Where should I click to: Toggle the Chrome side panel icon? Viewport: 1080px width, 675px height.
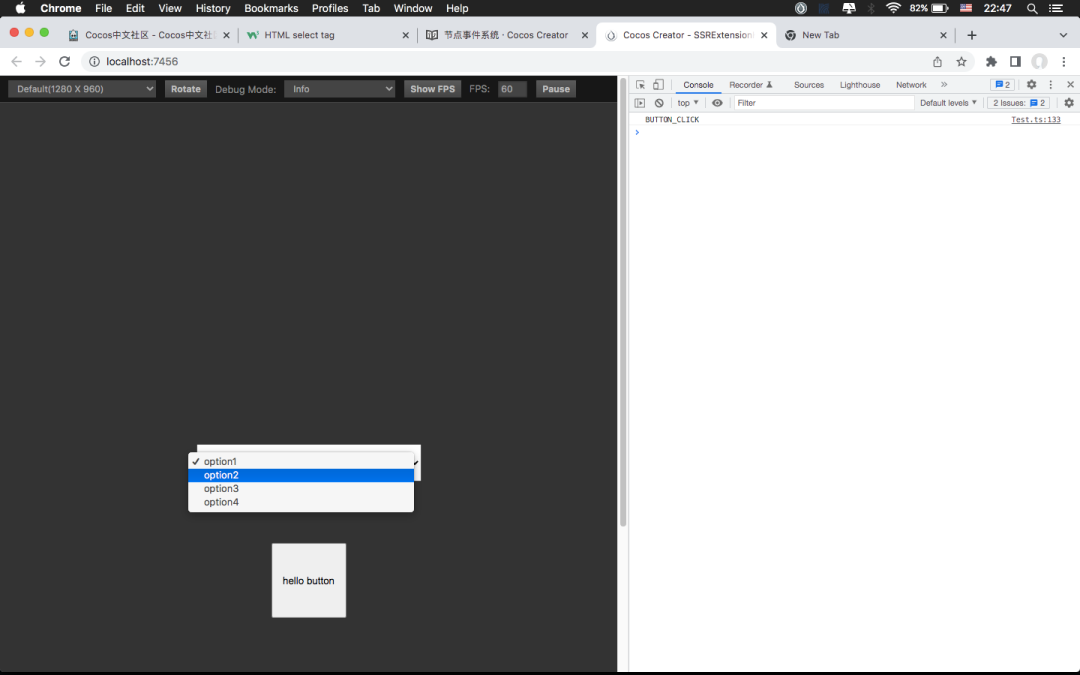[1015, 61]
